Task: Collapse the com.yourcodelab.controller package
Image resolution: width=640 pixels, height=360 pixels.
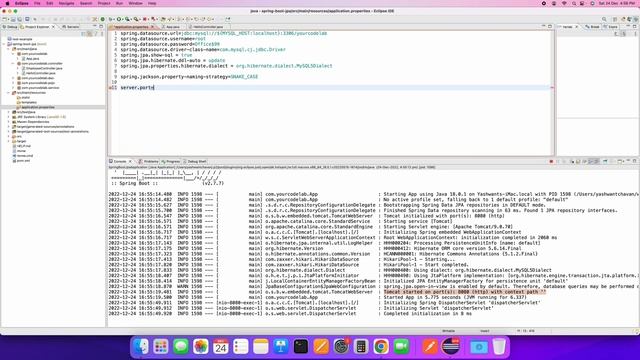Action: tap(13, 64)
